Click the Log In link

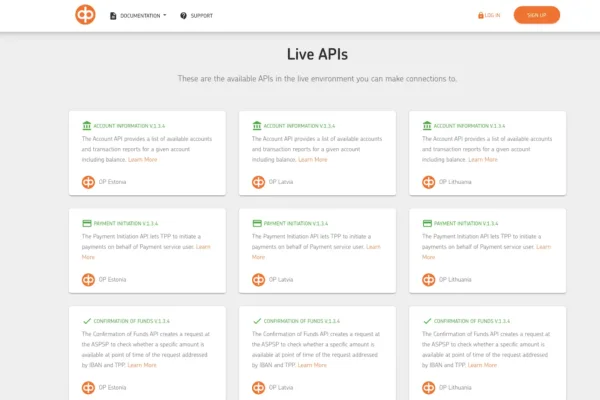489,16
